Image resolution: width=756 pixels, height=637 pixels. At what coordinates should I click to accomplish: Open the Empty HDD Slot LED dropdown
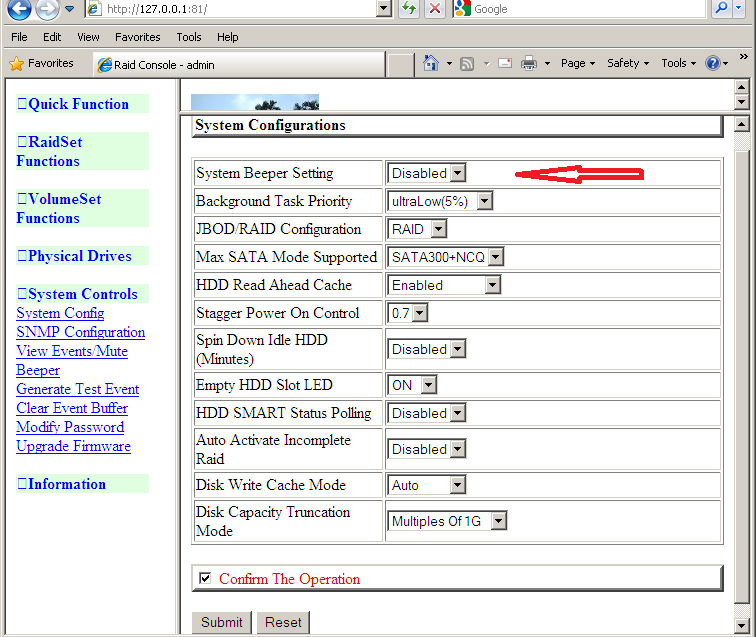[x=412, y=385]
